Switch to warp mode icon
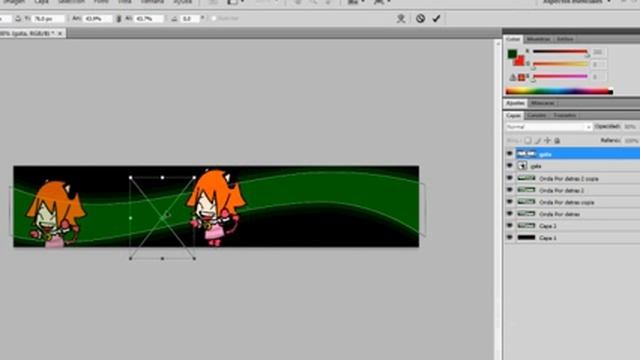Viewport: 640px width, 360px height. click(x=401, y=18)
